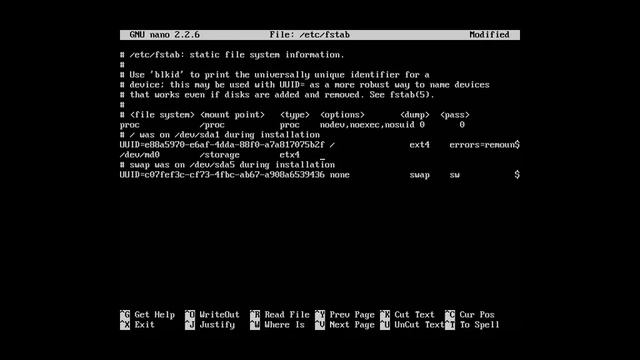
Task: Click the '/dev/md0' device entry
Action: pyautogui.click(x=140, y=155)
